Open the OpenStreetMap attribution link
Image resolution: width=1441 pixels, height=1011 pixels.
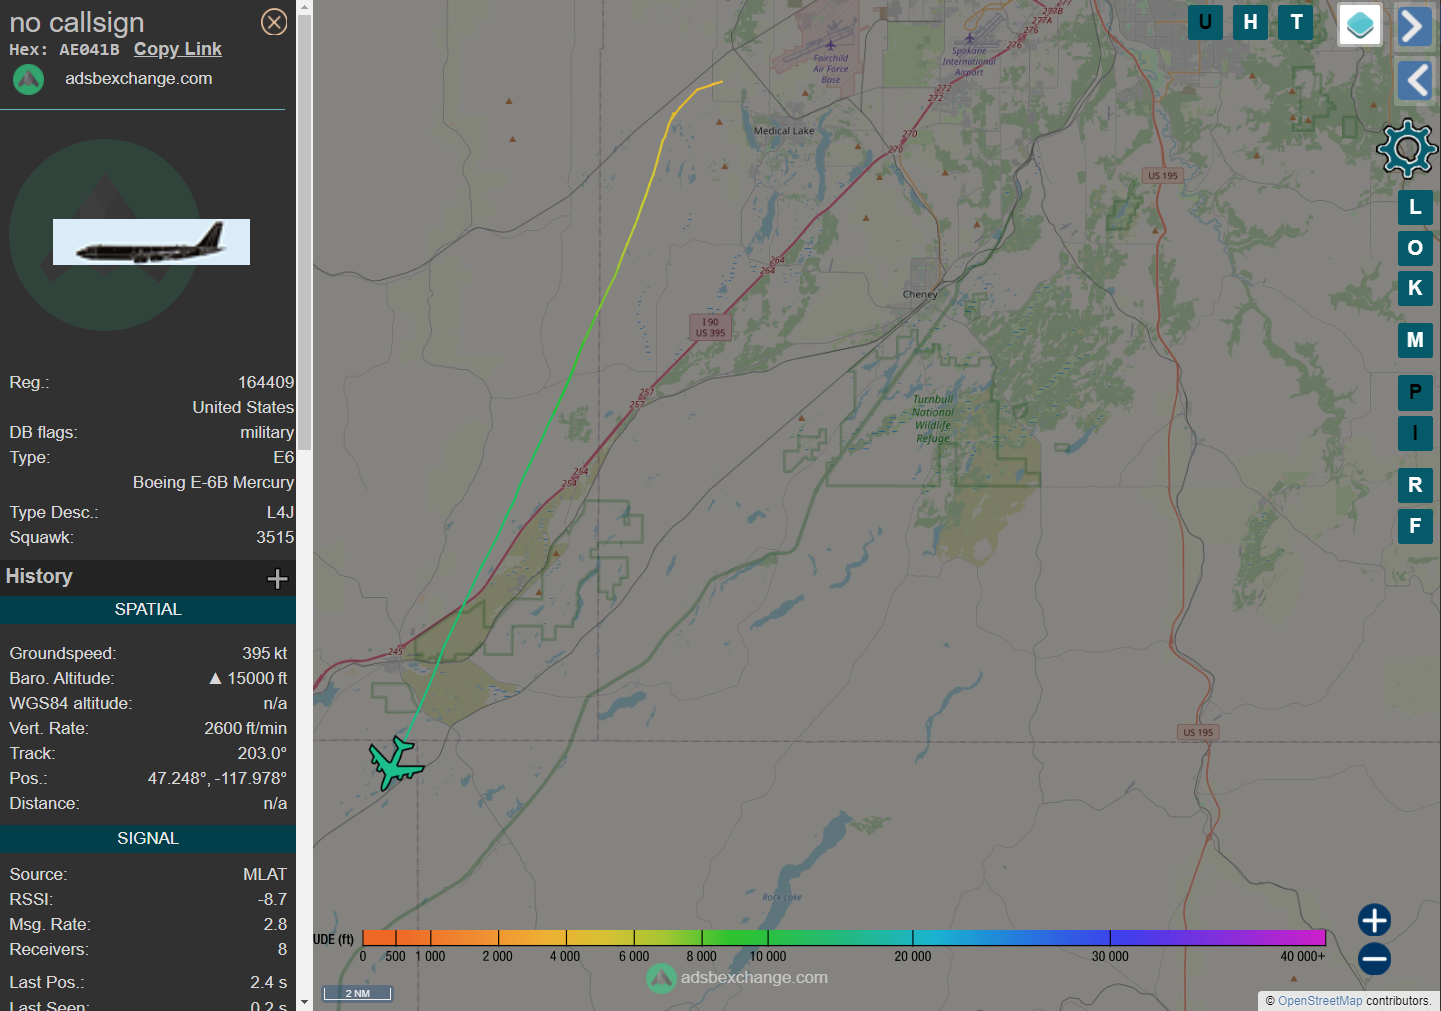[1320, 1001]
